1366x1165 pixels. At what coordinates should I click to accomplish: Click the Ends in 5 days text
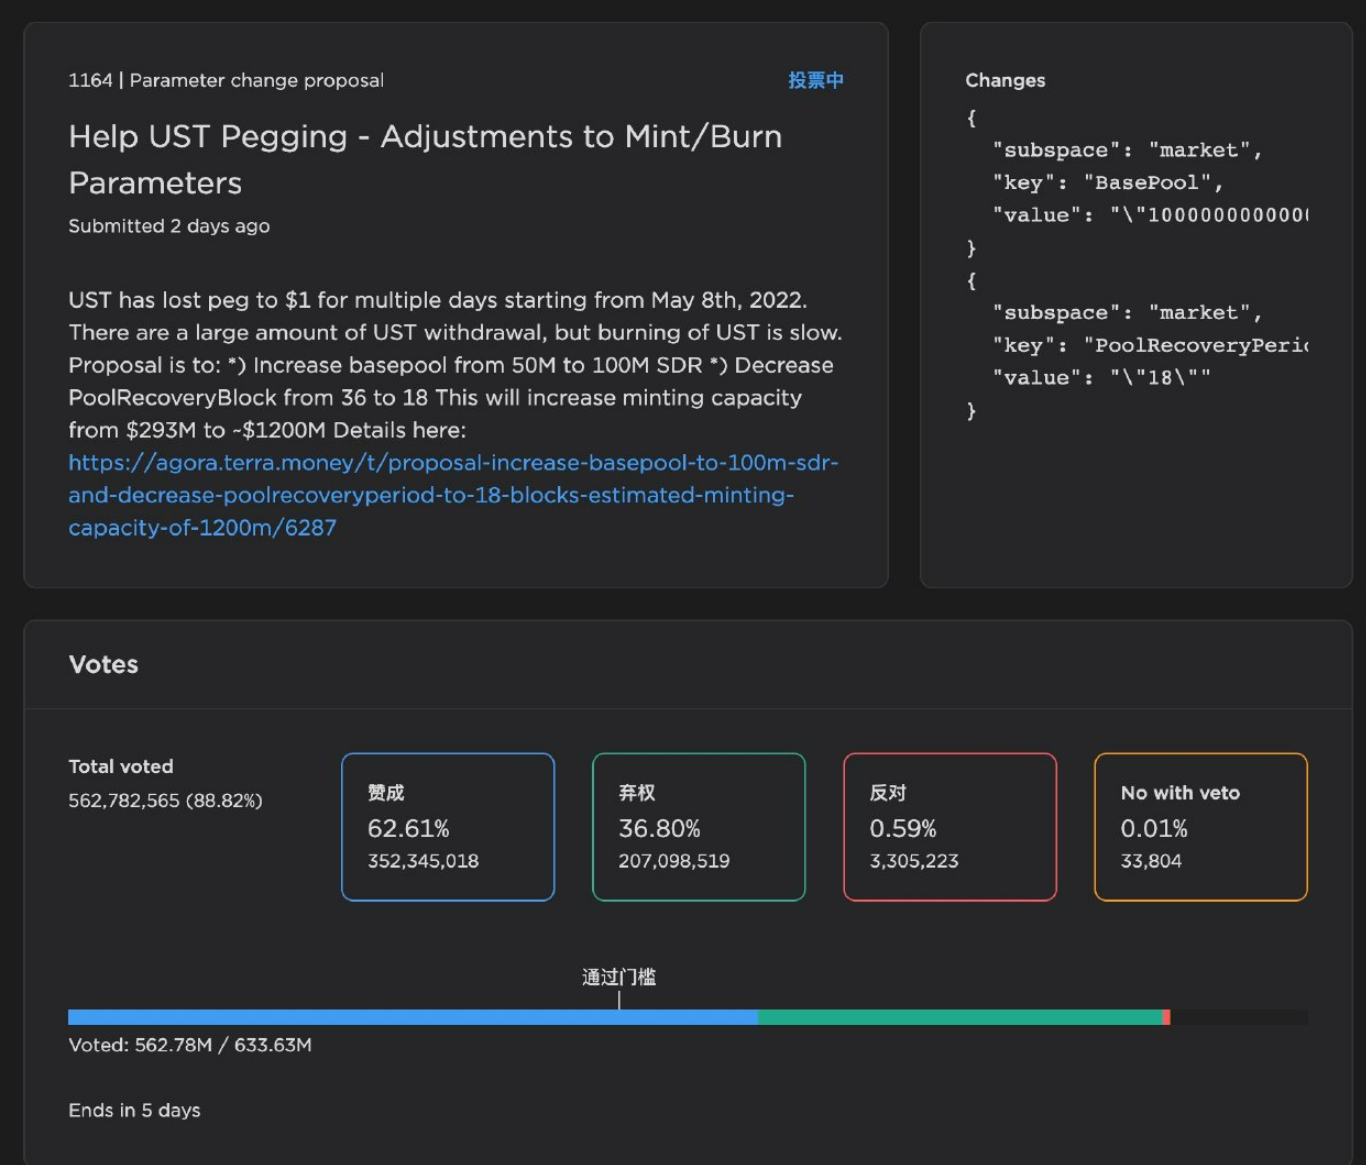coord(134,1110)
